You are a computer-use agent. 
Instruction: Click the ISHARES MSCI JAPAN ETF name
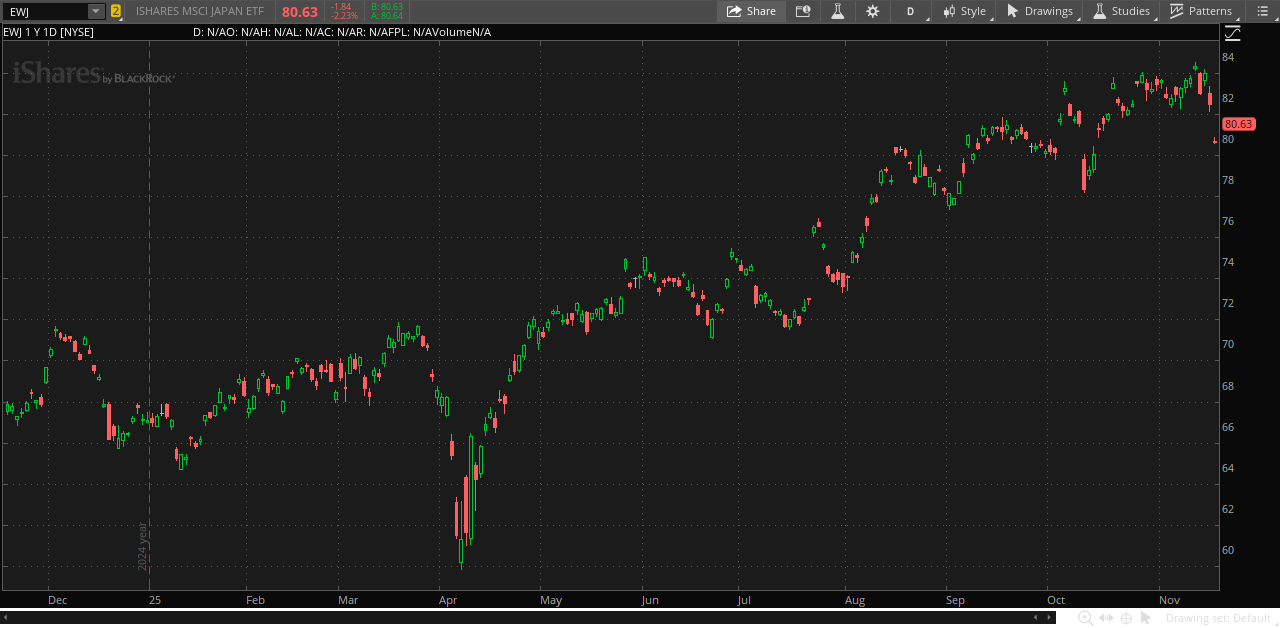(x=200, y=11)
